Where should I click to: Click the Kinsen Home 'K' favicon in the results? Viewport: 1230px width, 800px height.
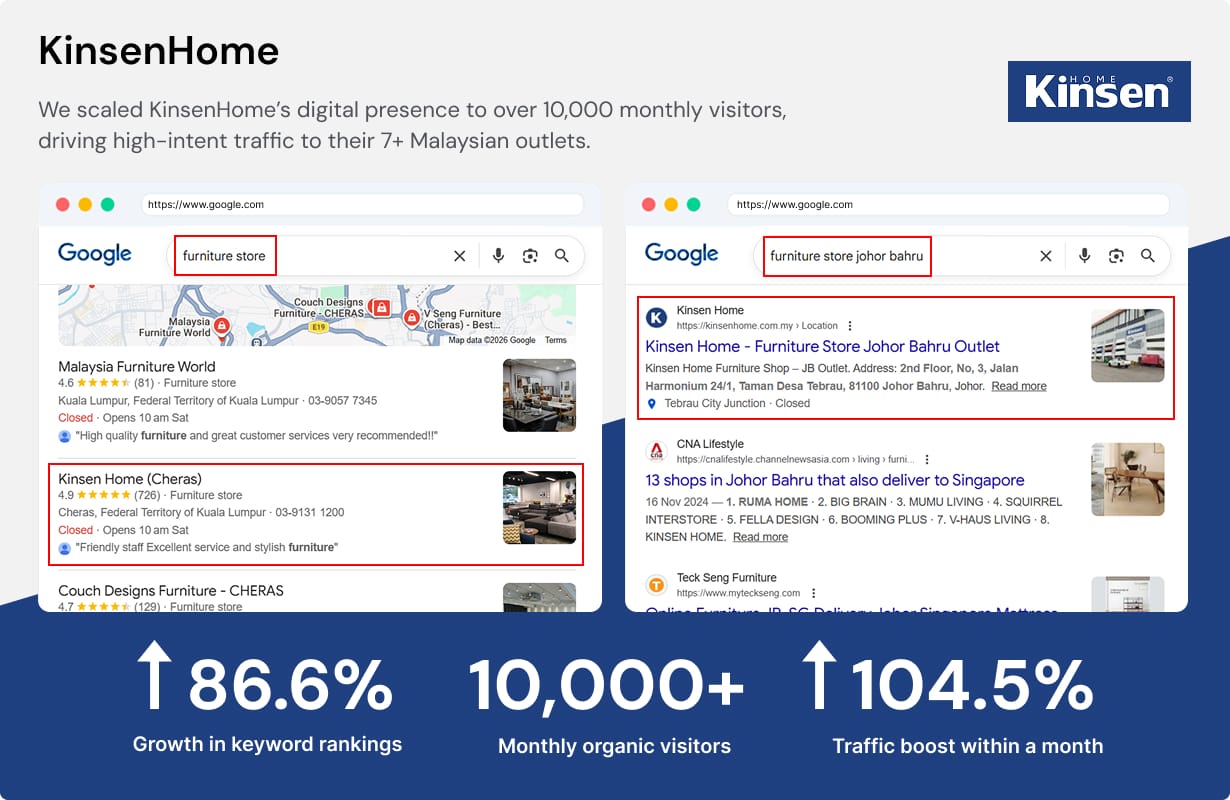657,318
